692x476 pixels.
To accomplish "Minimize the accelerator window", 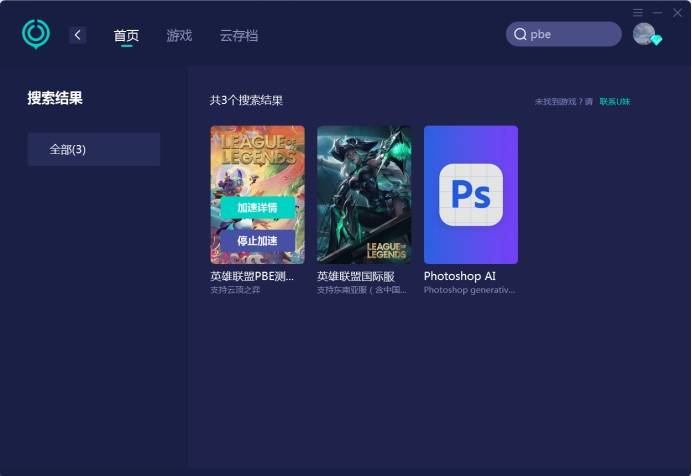I will pos(658,13).
